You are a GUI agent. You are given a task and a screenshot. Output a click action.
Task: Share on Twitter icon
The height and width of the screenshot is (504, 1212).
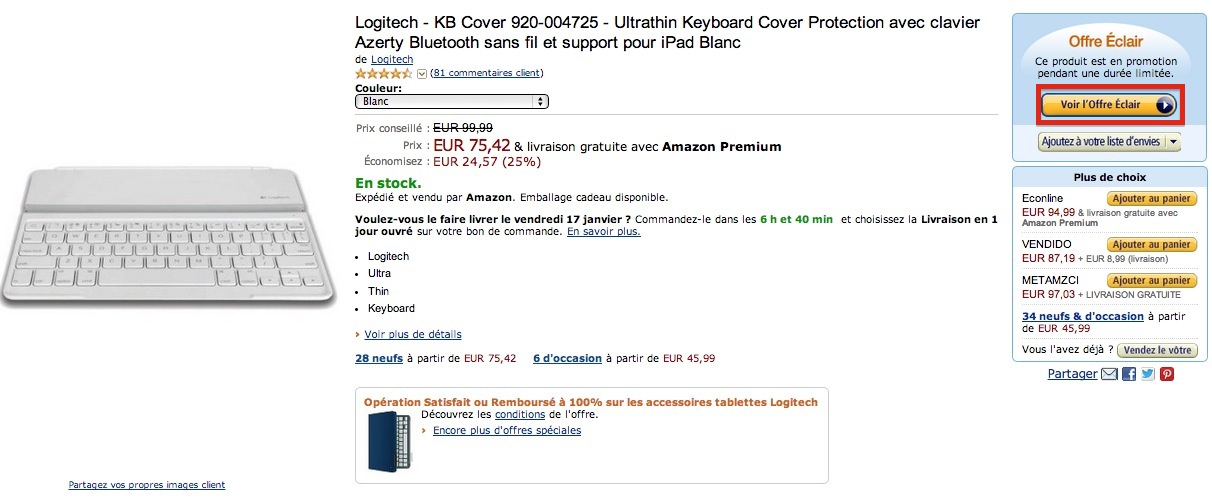click(1148, 374)
